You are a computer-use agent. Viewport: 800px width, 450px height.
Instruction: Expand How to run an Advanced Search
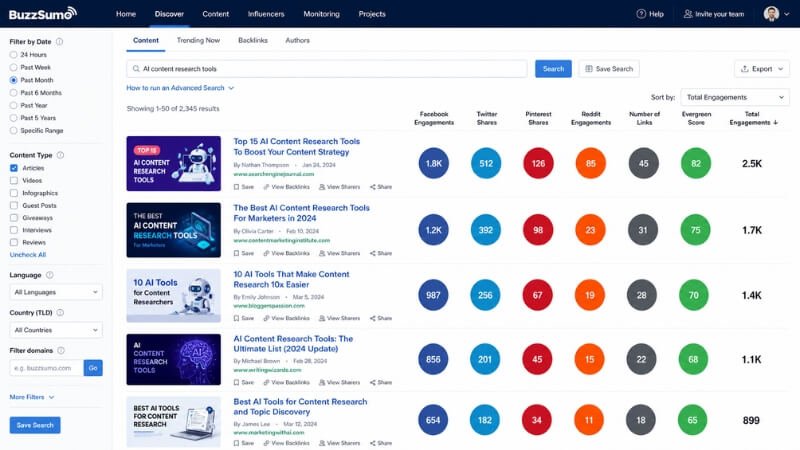click(x=180, y=88)
